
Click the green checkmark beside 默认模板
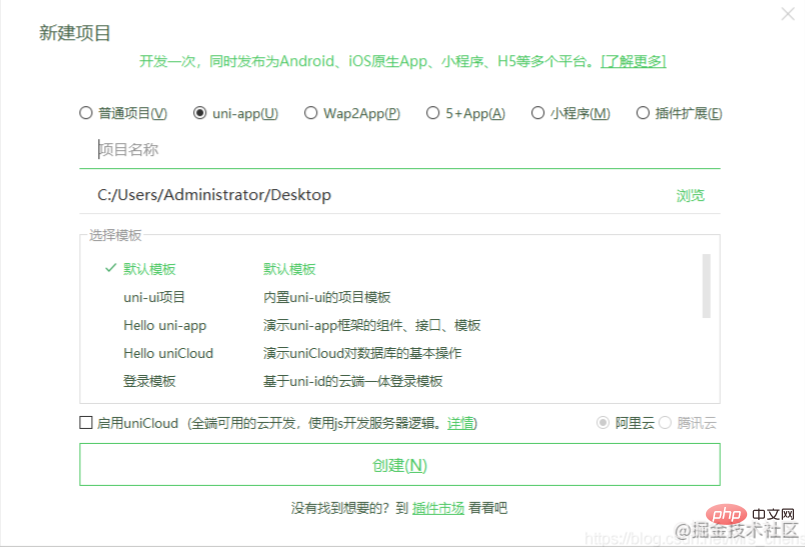point(110,268)
